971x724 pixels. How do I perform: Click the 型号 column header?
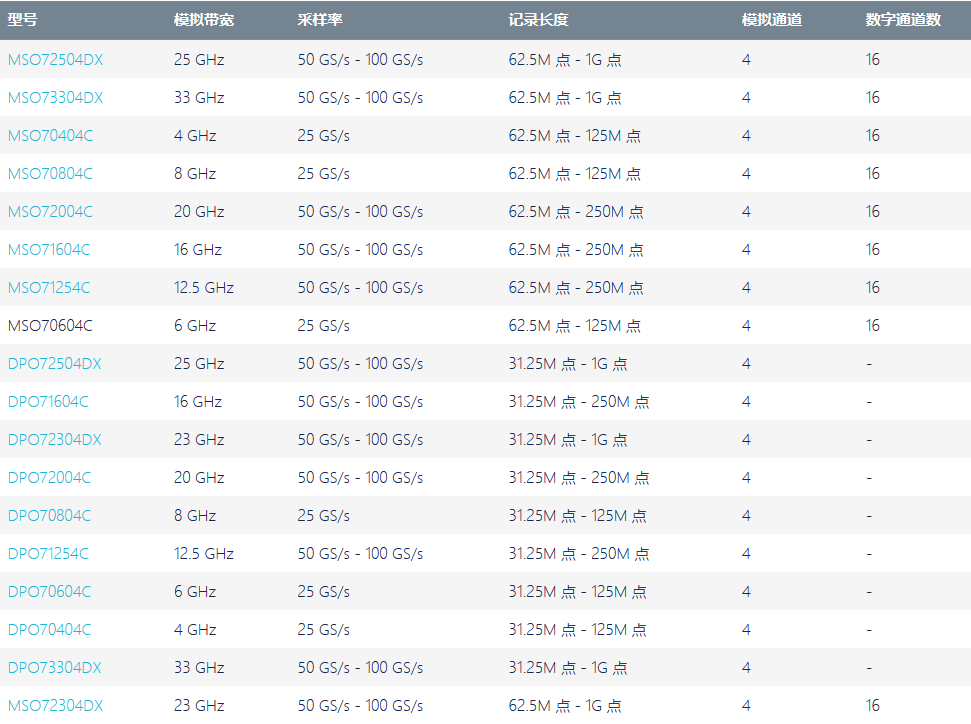pyautogui.click(x=22, y=20)
